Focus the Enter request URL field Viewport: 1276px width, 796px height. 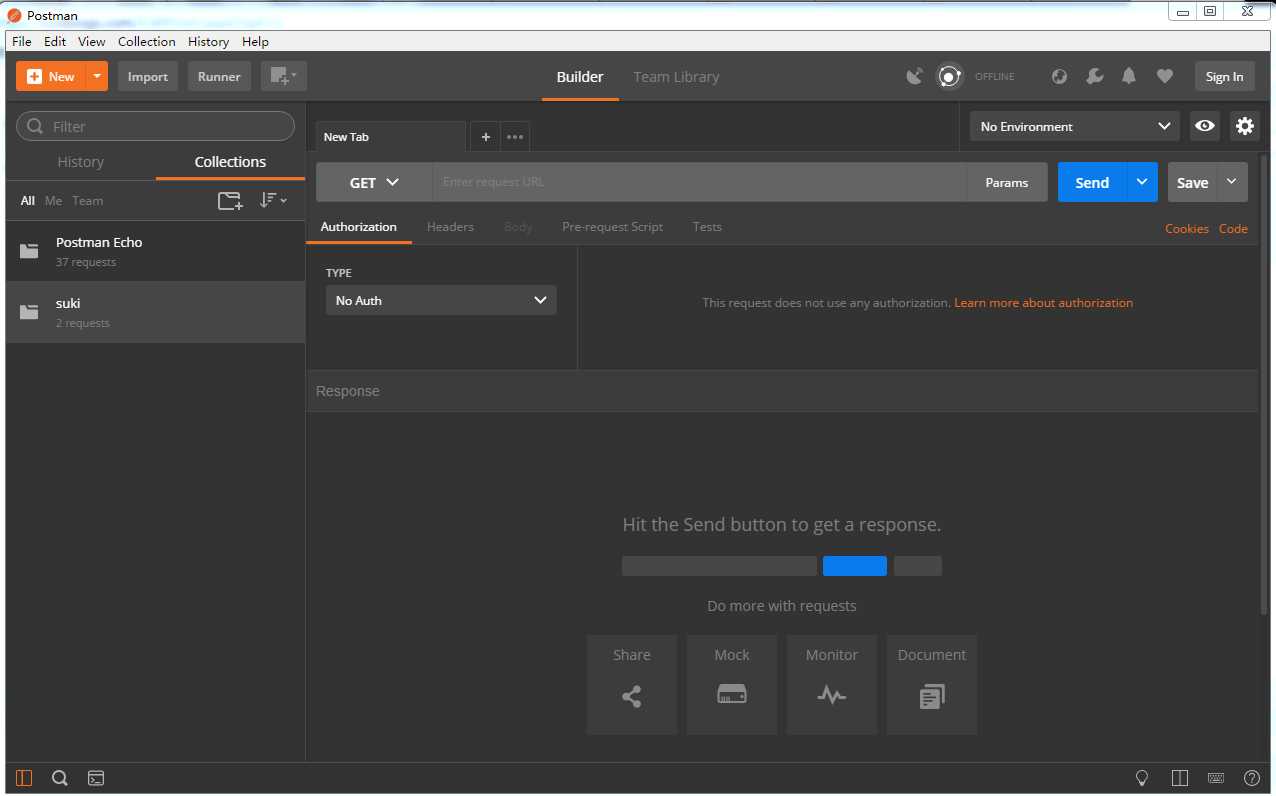pyautogui.click(x=700, y=182)
